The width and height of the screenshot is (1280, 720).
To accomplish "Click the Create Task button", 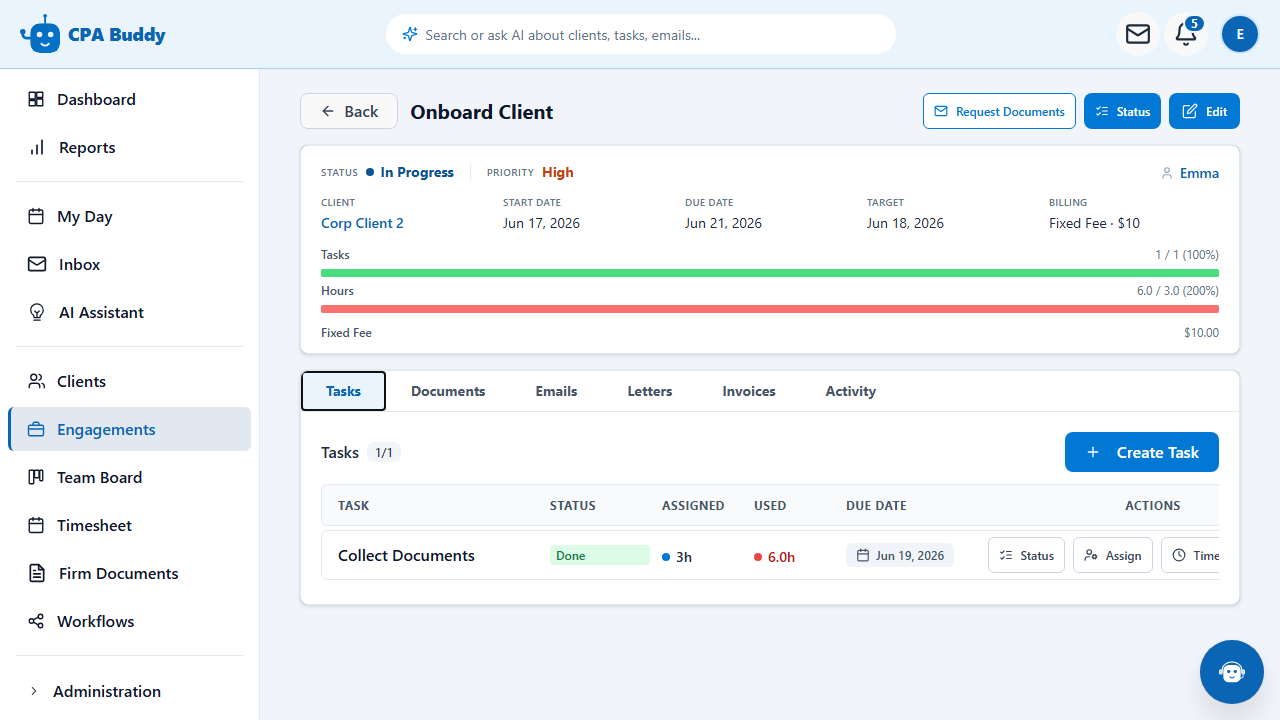I will coord(1142,452).
